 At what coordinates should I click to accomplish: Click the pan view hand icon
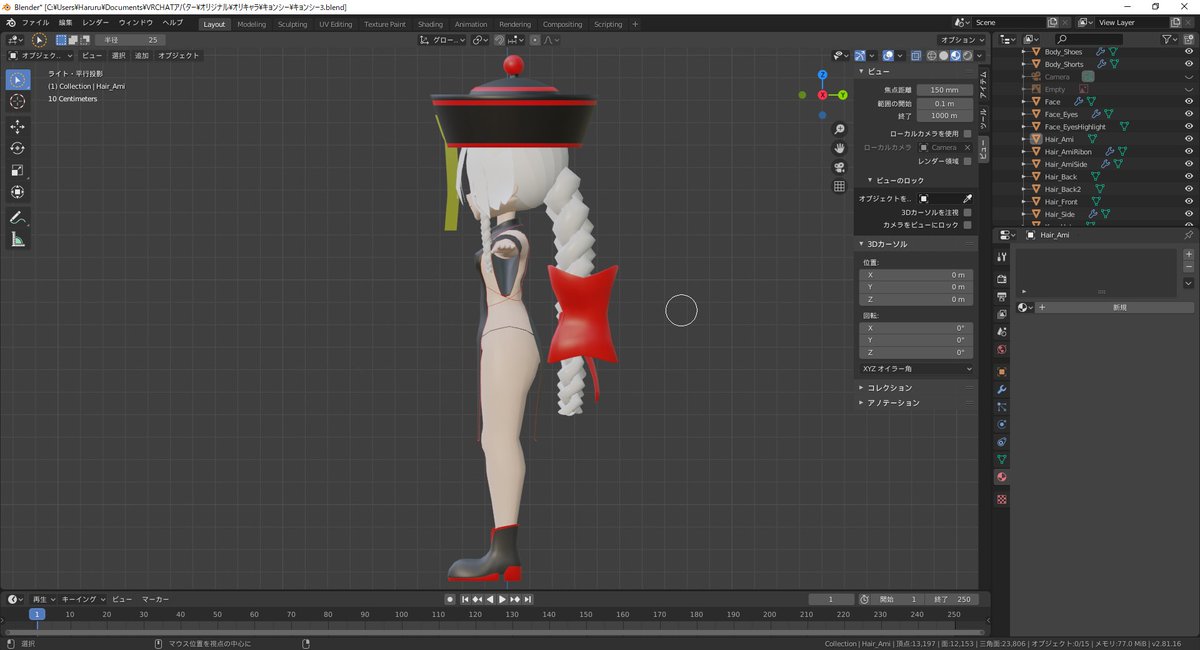[839, 148]
